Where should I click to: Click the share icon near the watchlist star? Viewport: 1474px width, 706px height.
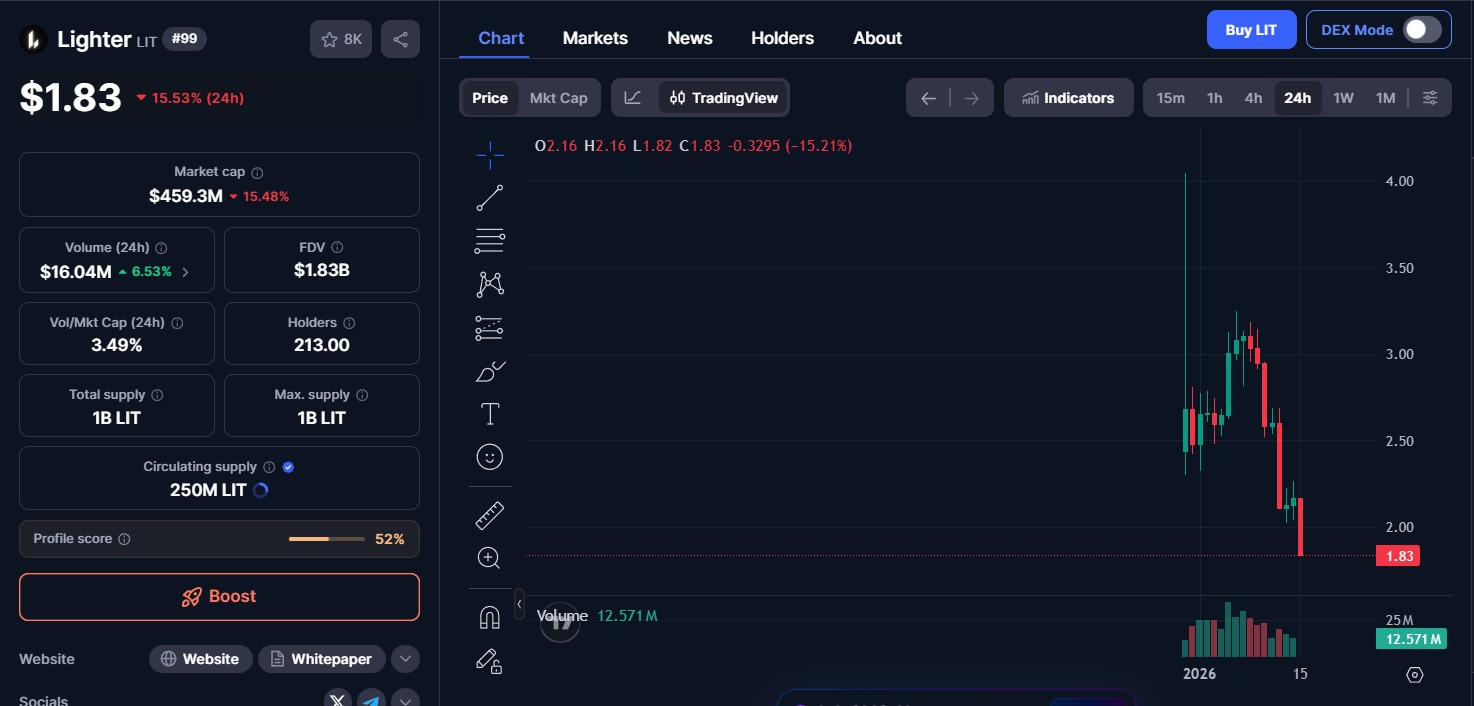[x=400, y=38]
